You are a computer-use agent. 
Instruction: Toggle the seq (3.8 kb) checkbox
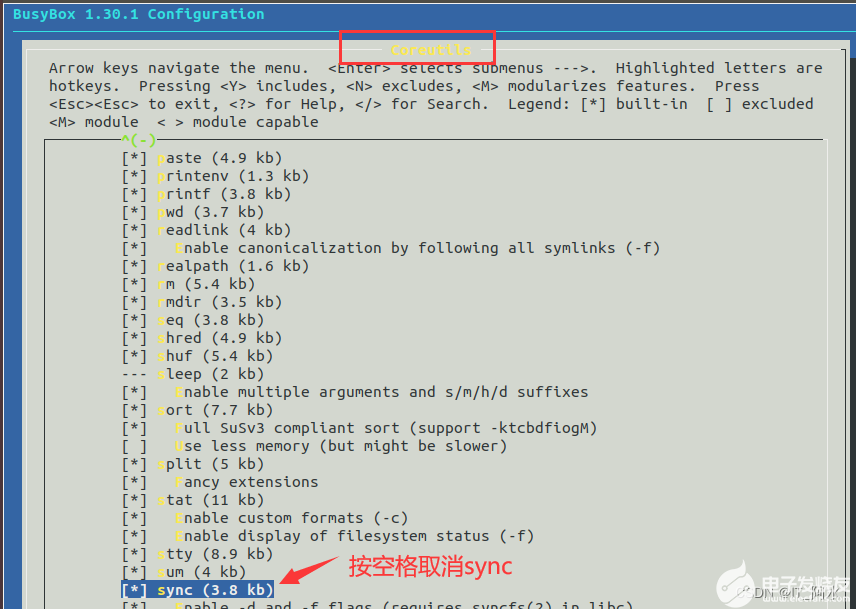point(134,320)
